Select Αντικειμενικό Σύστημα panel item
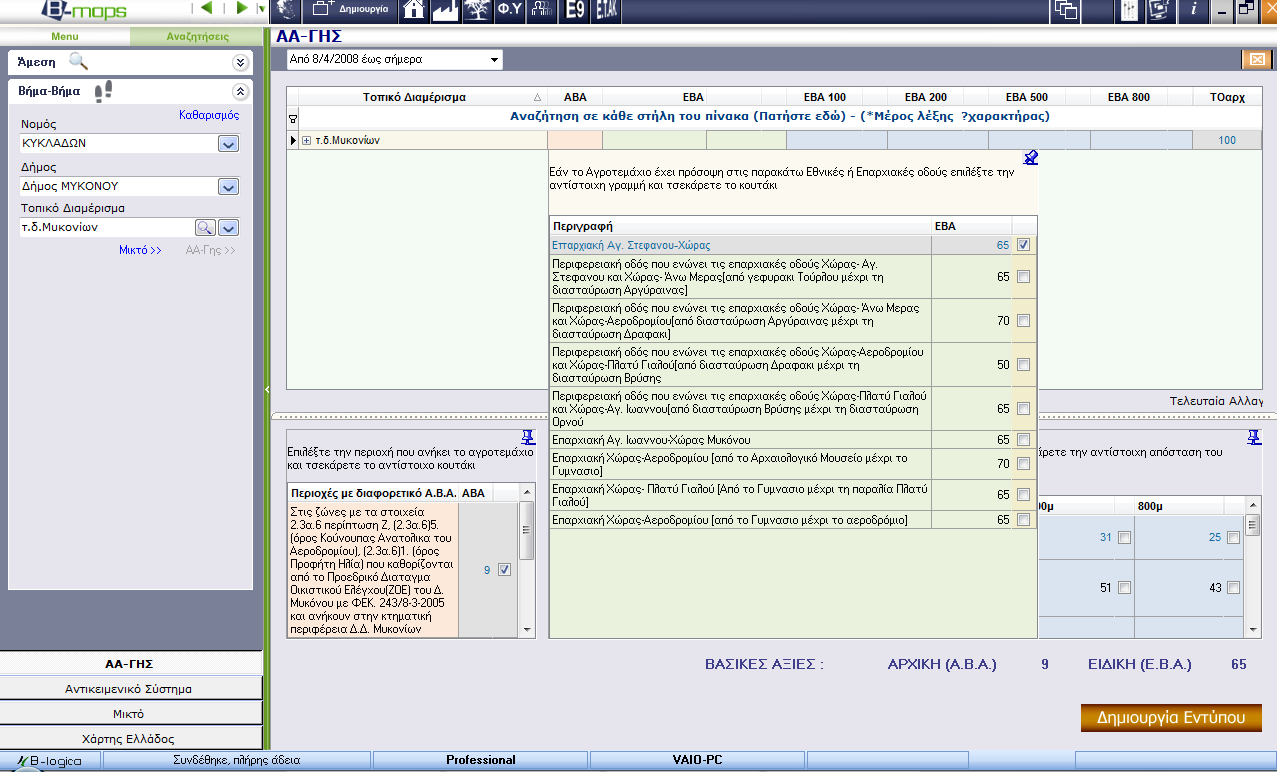 click(130, 689)
